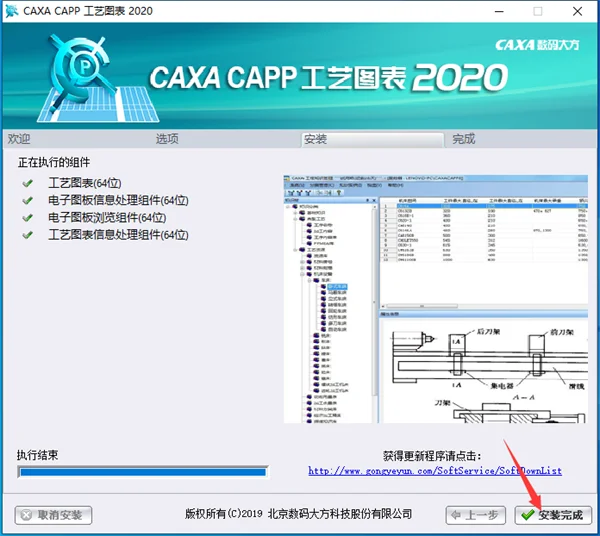Click the 电子图板信息处理组件(64位) component text
The width and height of the screenshot is (600, 536).
click(118, 200)
